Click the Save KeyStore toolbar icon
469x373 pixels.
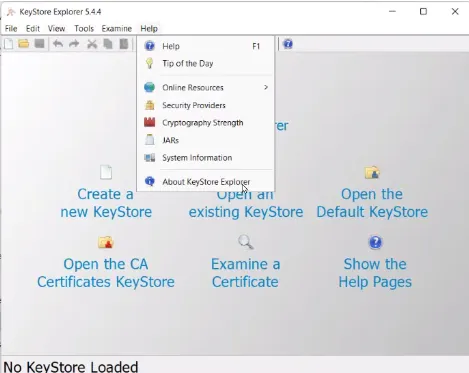tap(40, 44)
